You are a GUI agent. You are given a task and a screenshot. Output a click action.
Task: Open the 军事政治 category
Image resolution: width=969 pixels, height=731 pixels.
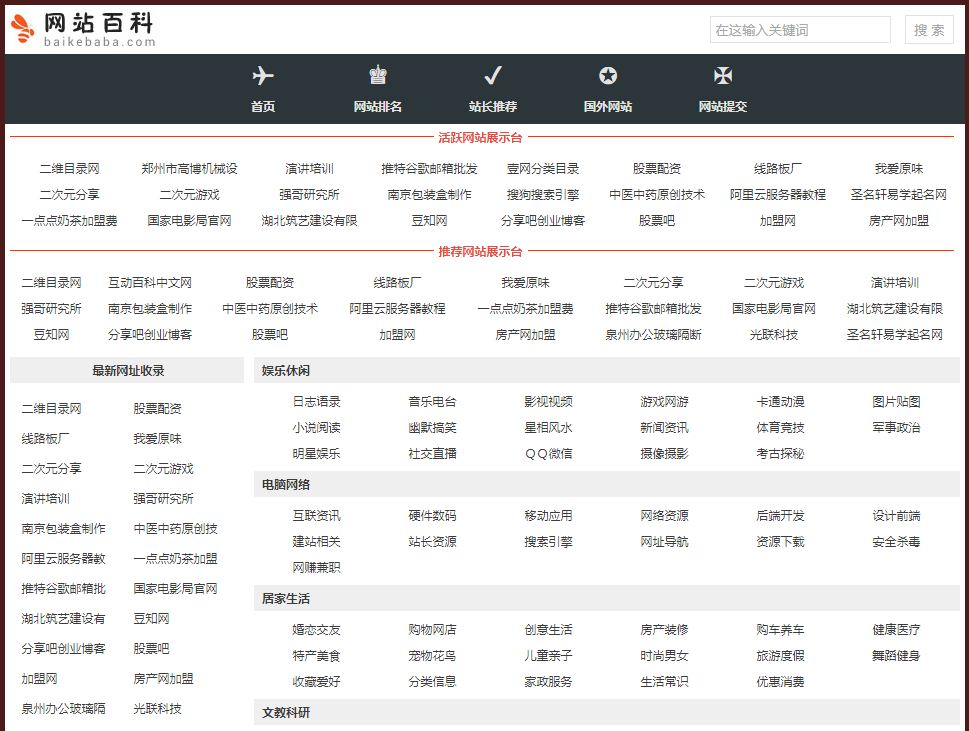(896, 428)
